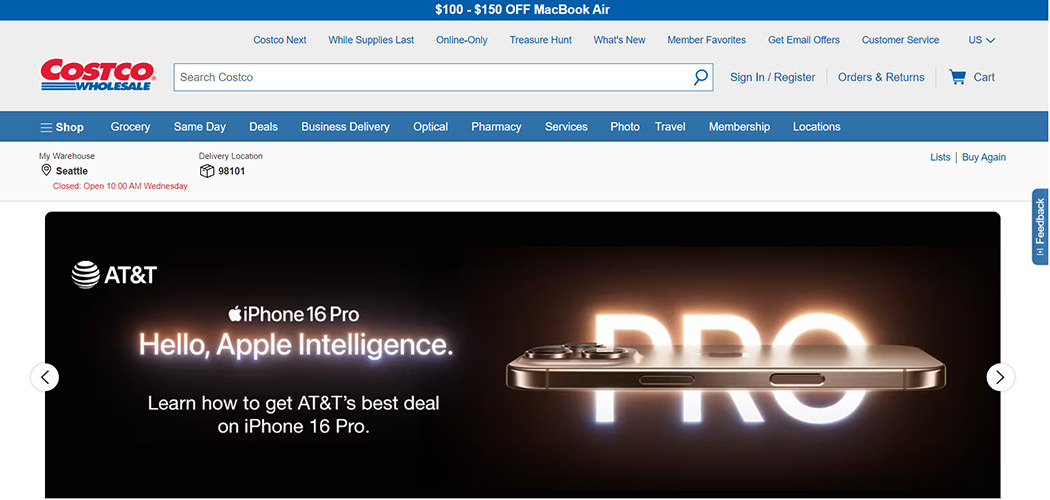
Task: Click the Buy Again link
Action: tap(983, 157)
